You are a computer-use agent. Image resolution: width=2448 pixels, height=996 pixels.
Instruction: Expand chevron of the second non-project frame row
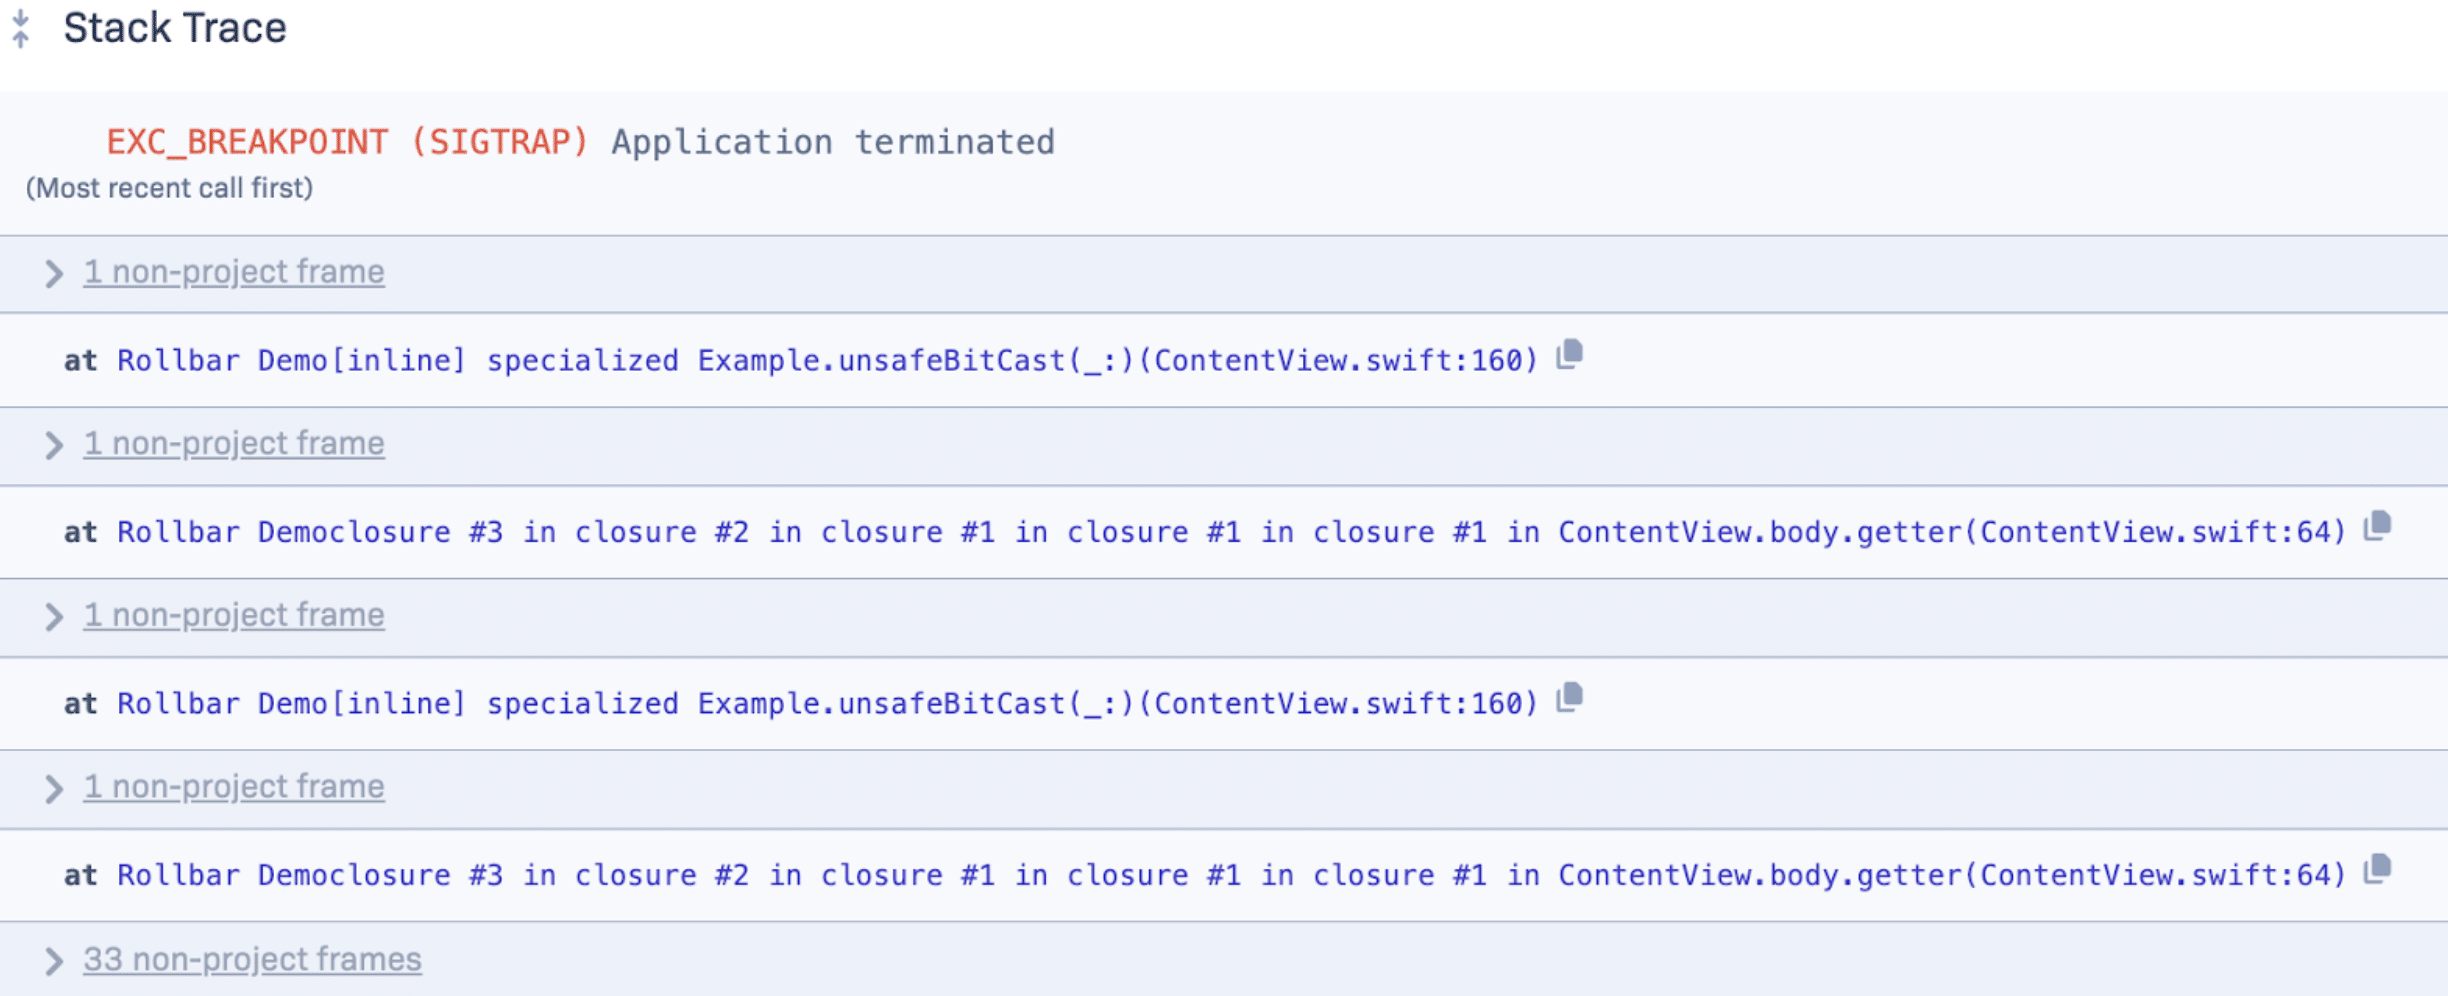click(x=54, y=445)
